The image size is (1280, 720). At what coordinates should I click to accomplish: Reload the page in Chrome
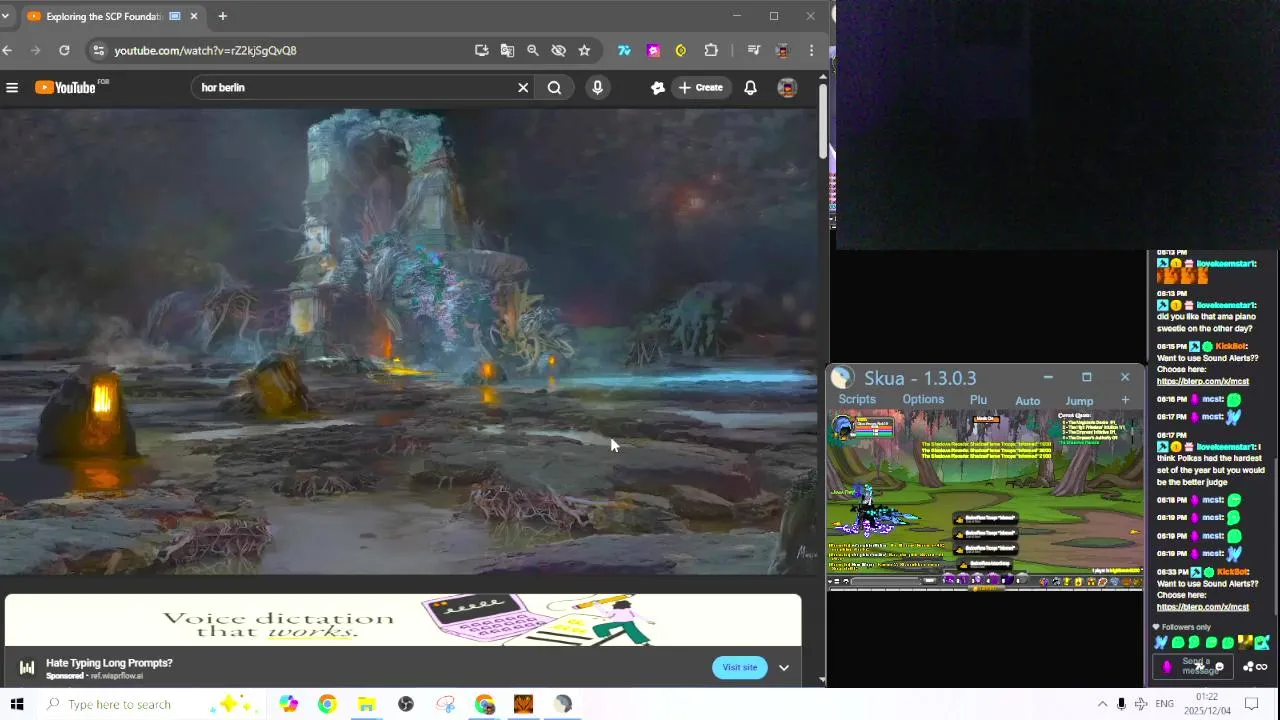click(x=64, y=50)
